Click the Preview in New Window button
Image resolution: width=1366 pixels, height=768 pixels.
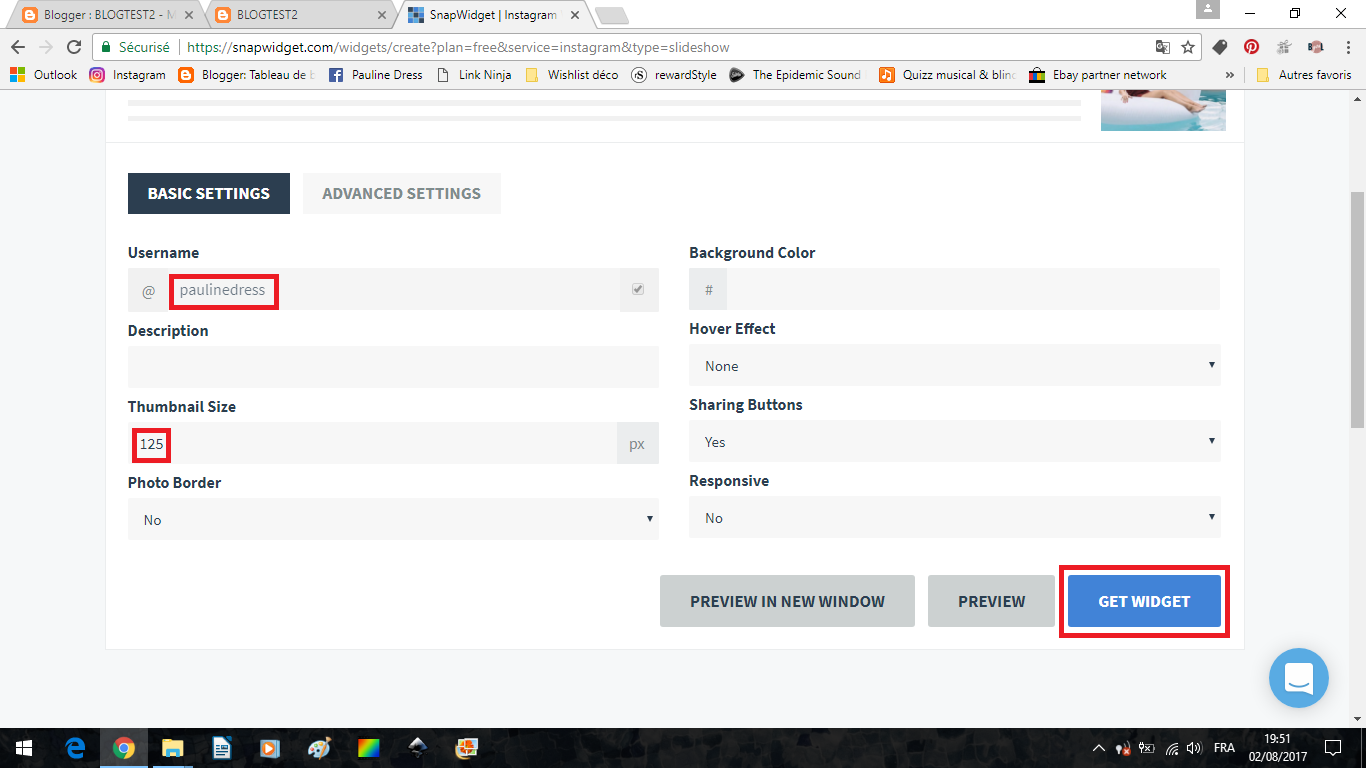pos(787,602)
